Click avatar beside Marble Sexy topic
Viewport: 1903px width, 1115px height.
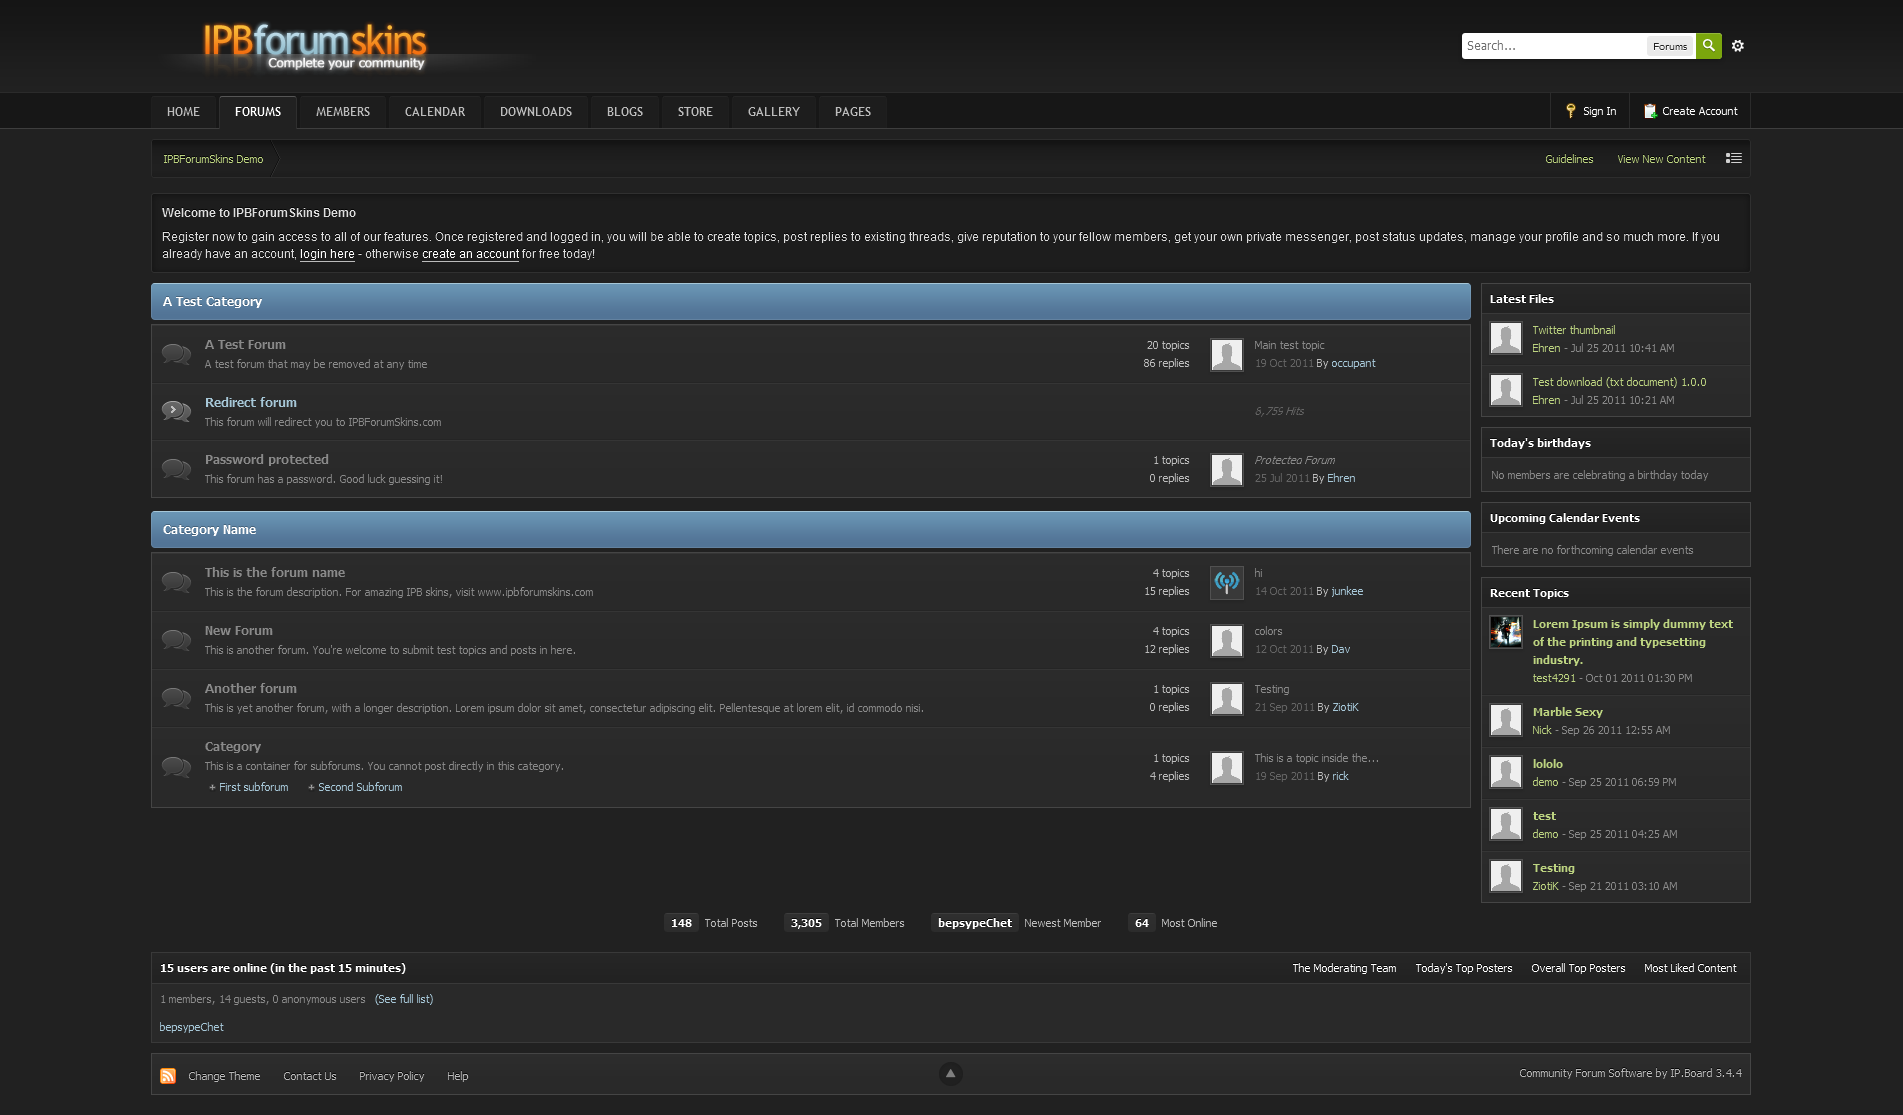click(1506, 720)
